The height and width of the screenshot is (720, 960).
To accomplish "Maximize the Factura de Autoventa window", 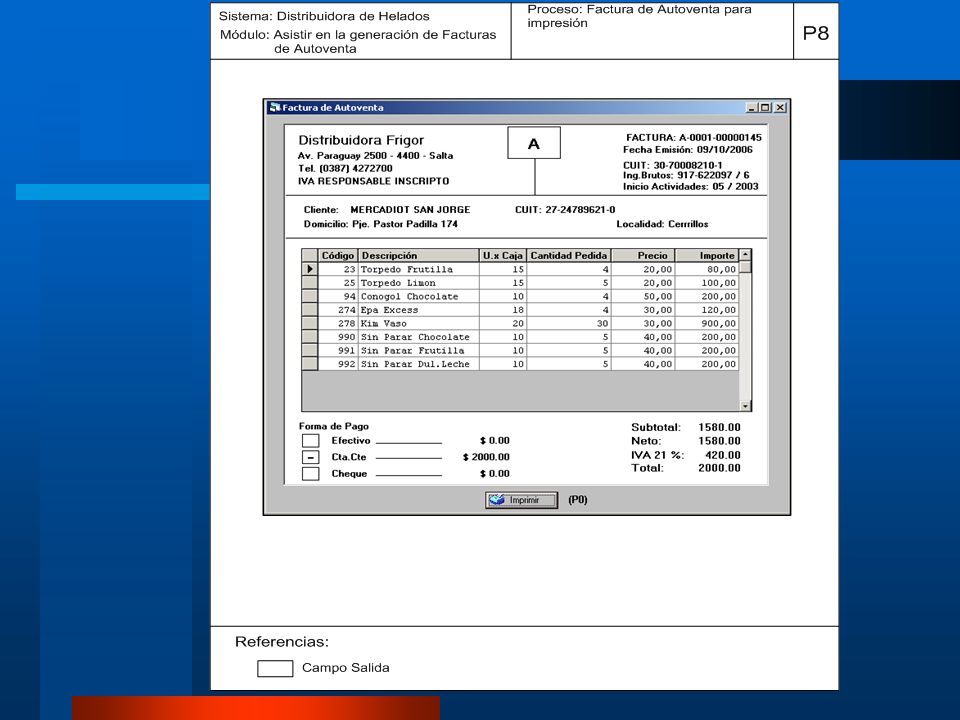I will coord(765,108).
